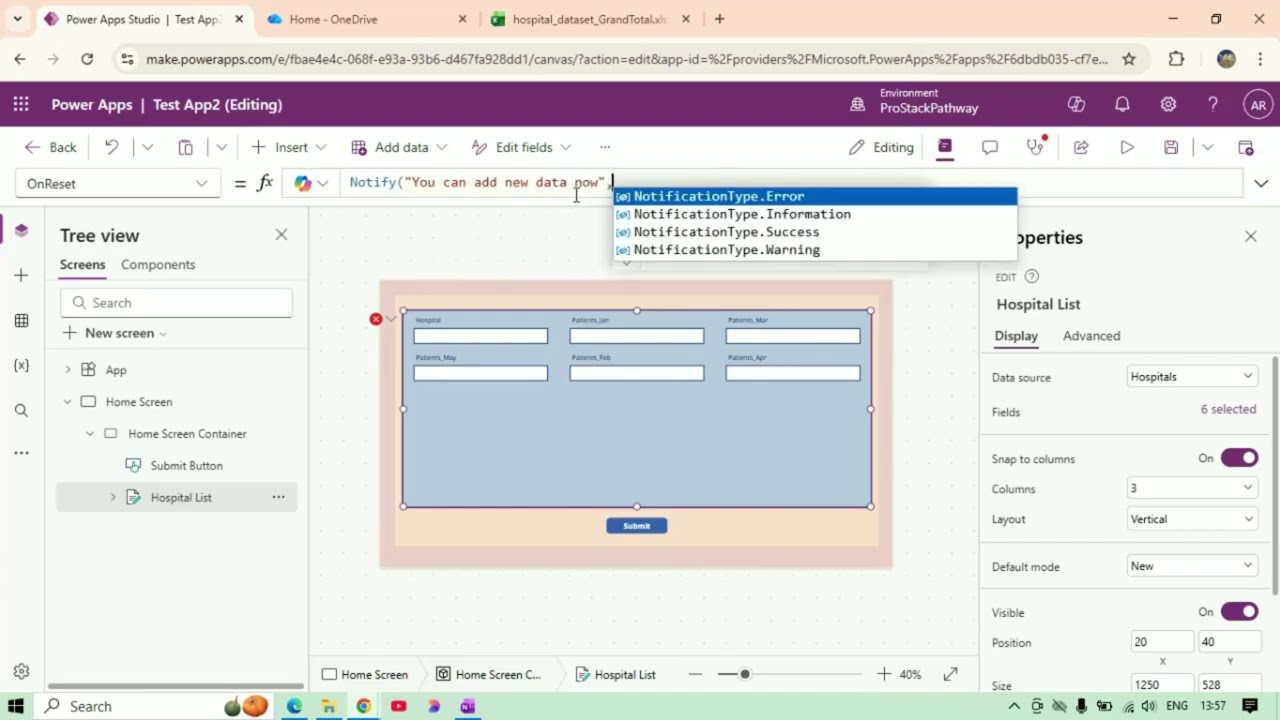Select NotificationType.Information suggestion
Viewport: 1280px width, 720px height.
tap(815, 214)
